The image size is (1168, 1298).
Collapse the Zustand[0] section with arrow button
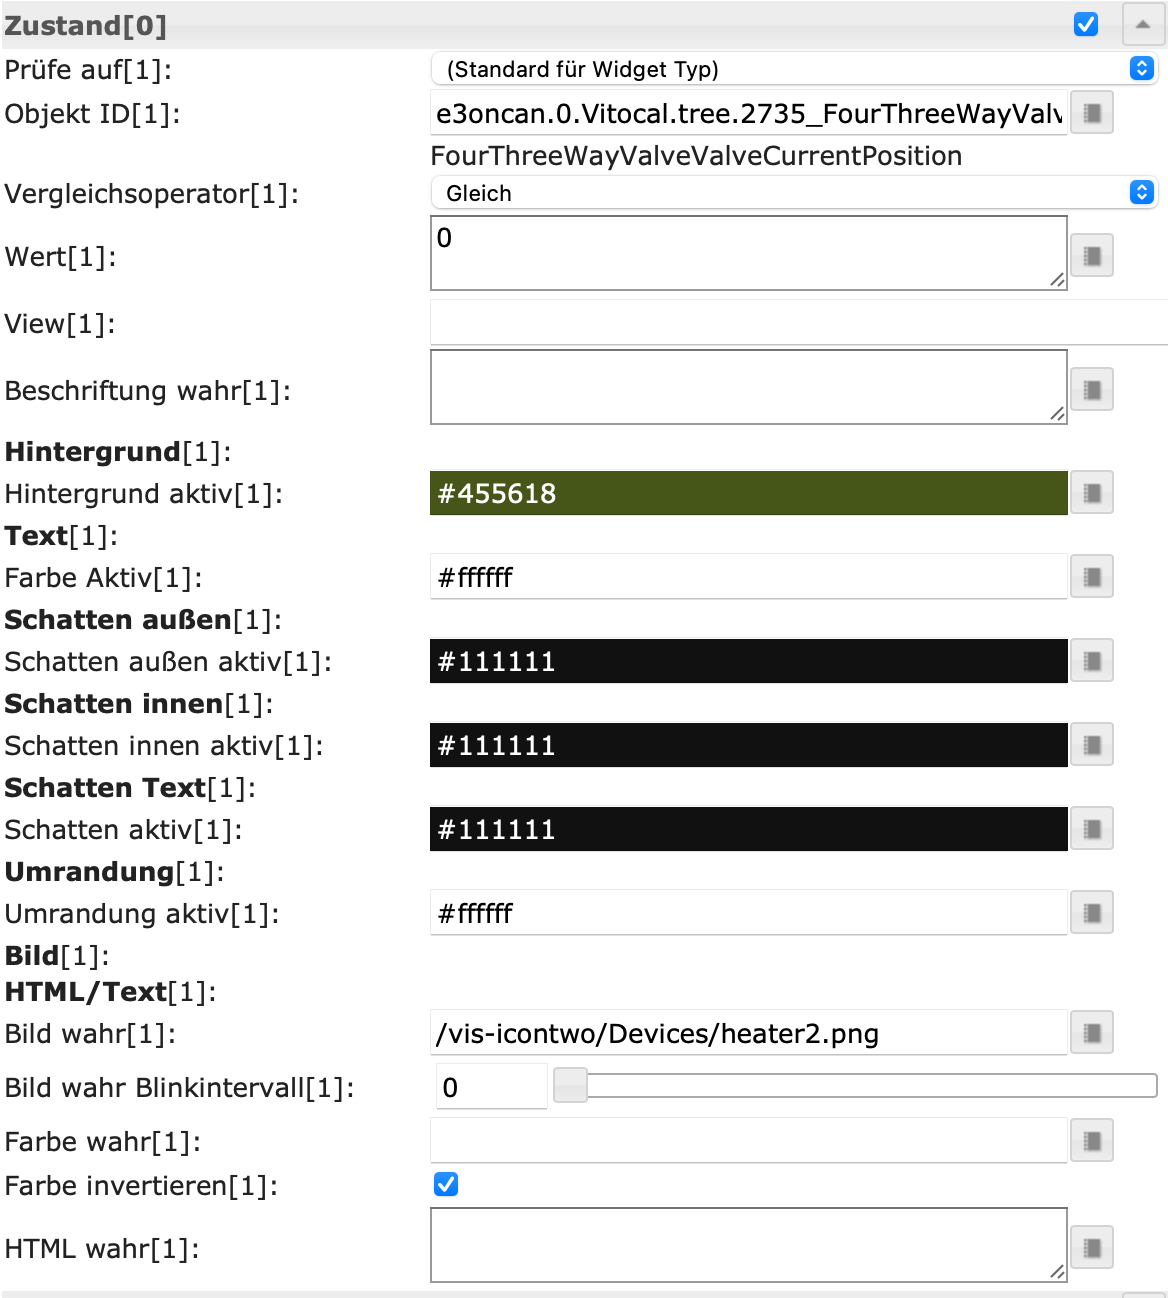click(1143, 24)
